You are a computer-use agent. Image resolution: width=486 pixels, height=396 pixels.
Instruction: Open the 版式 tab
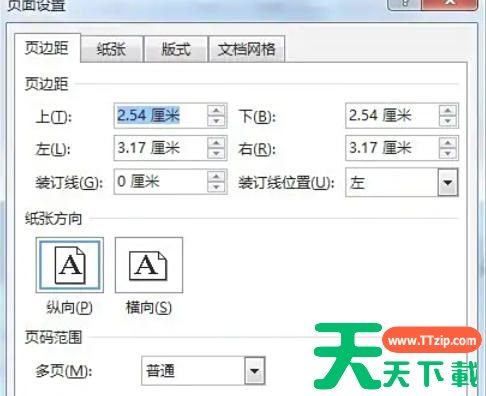[x=176, y=49]
